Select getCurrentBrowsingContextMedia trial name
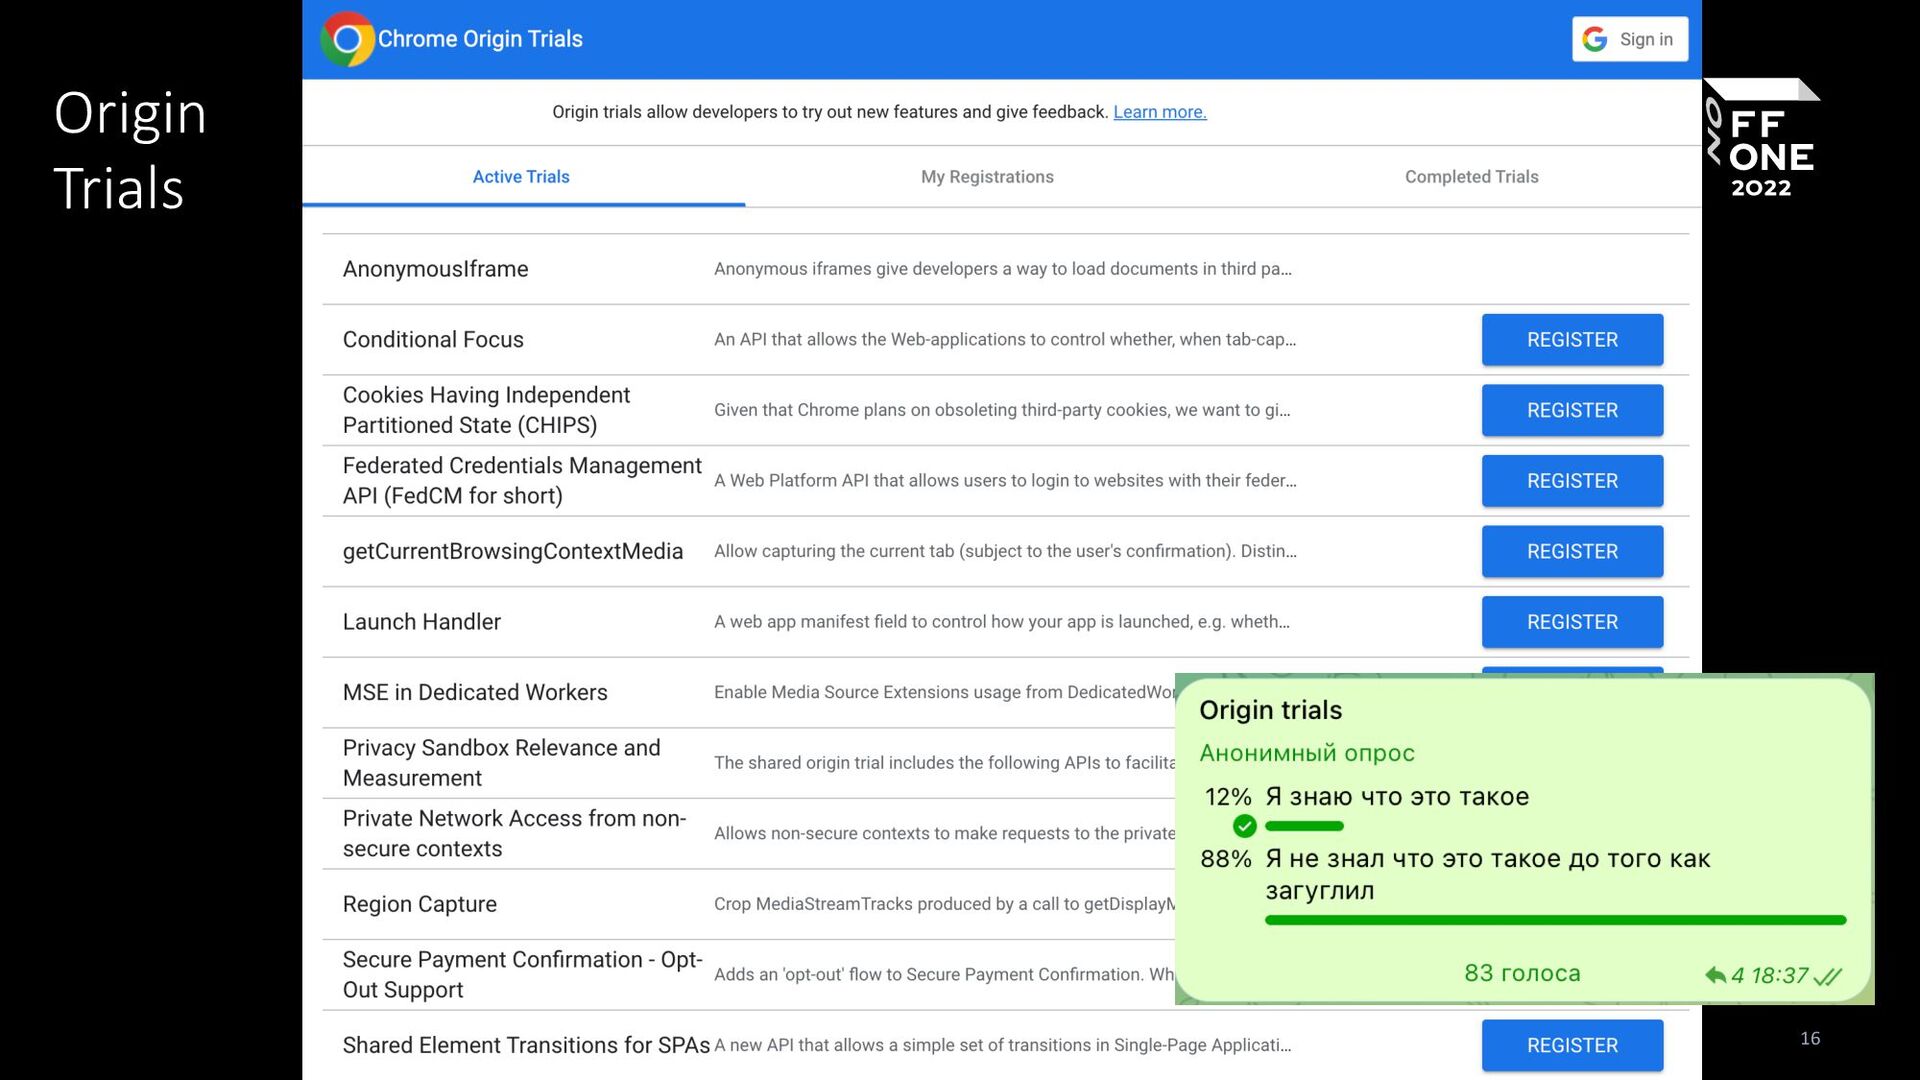 point(513,552)
